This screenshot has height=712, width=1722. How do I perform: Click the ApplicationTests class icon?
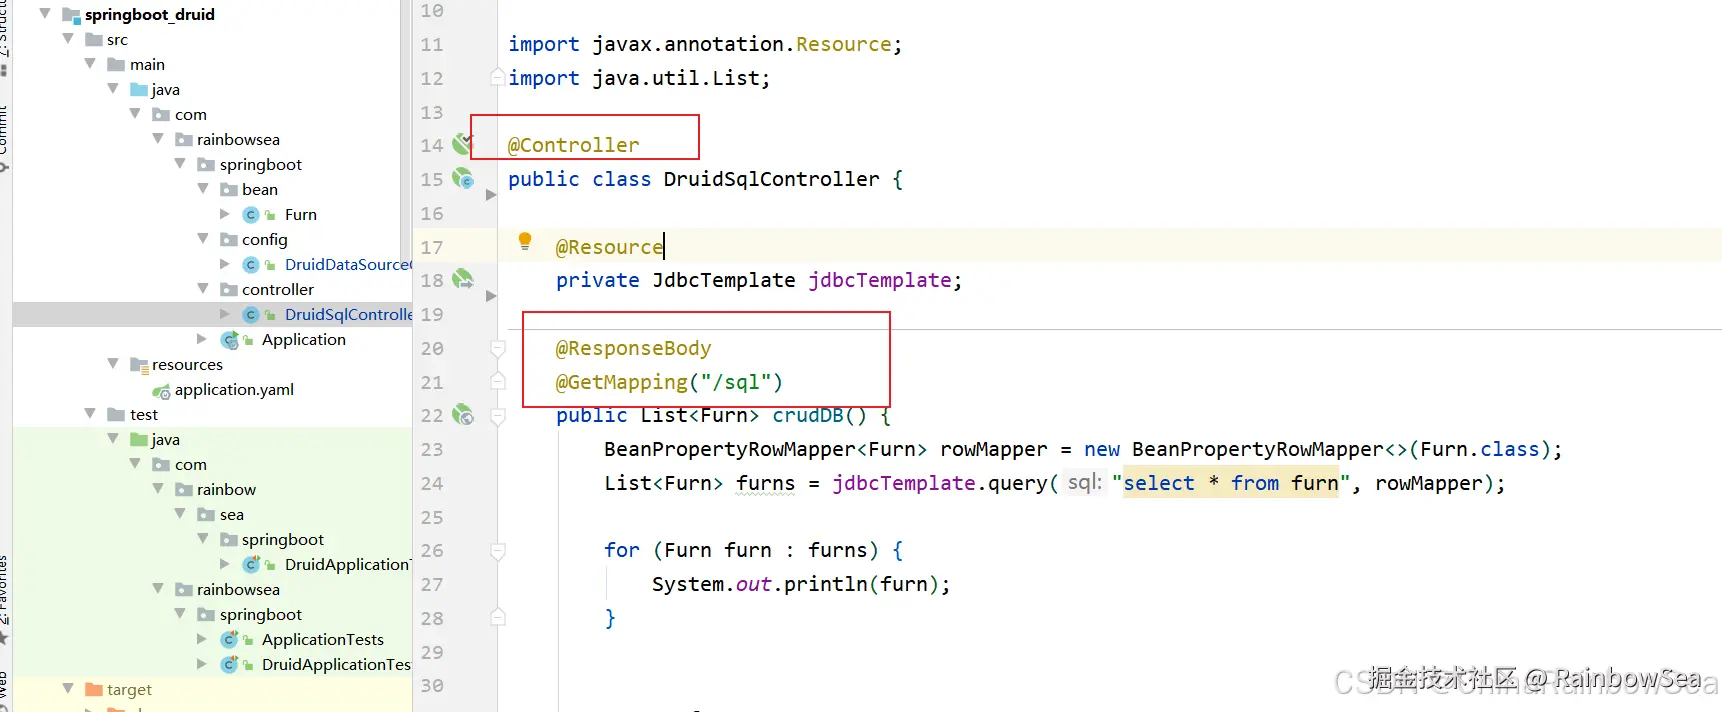pyautogui.click(x=229, y=639)
